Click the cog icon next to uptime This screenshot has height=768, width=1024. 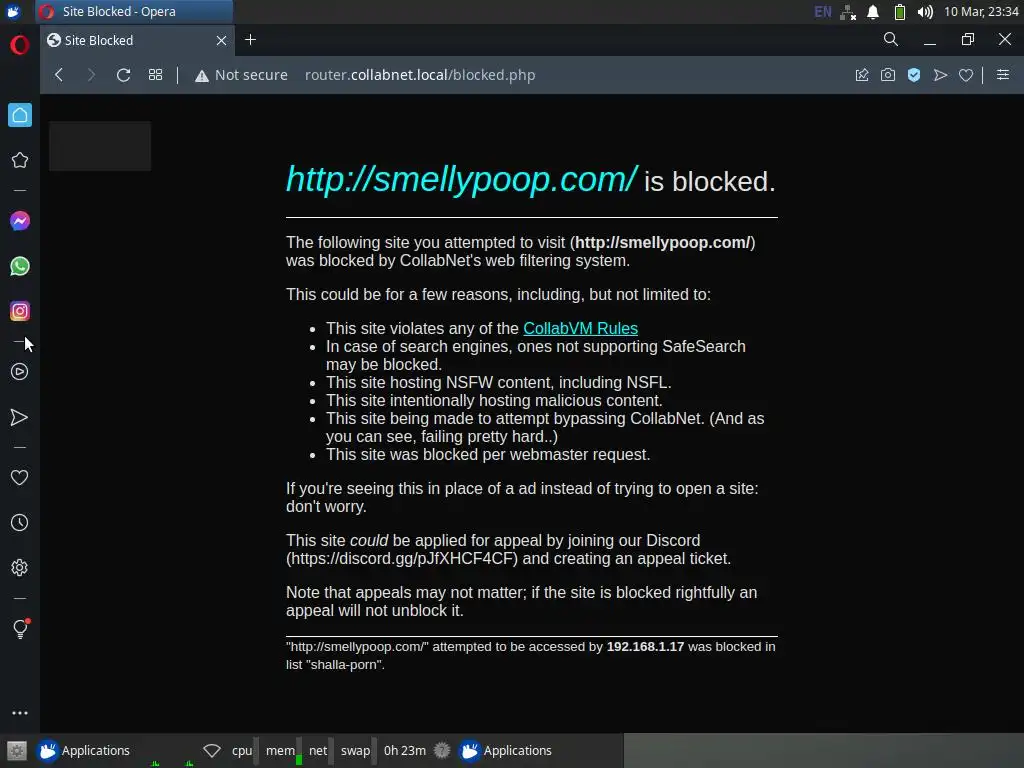pos(442,750)
